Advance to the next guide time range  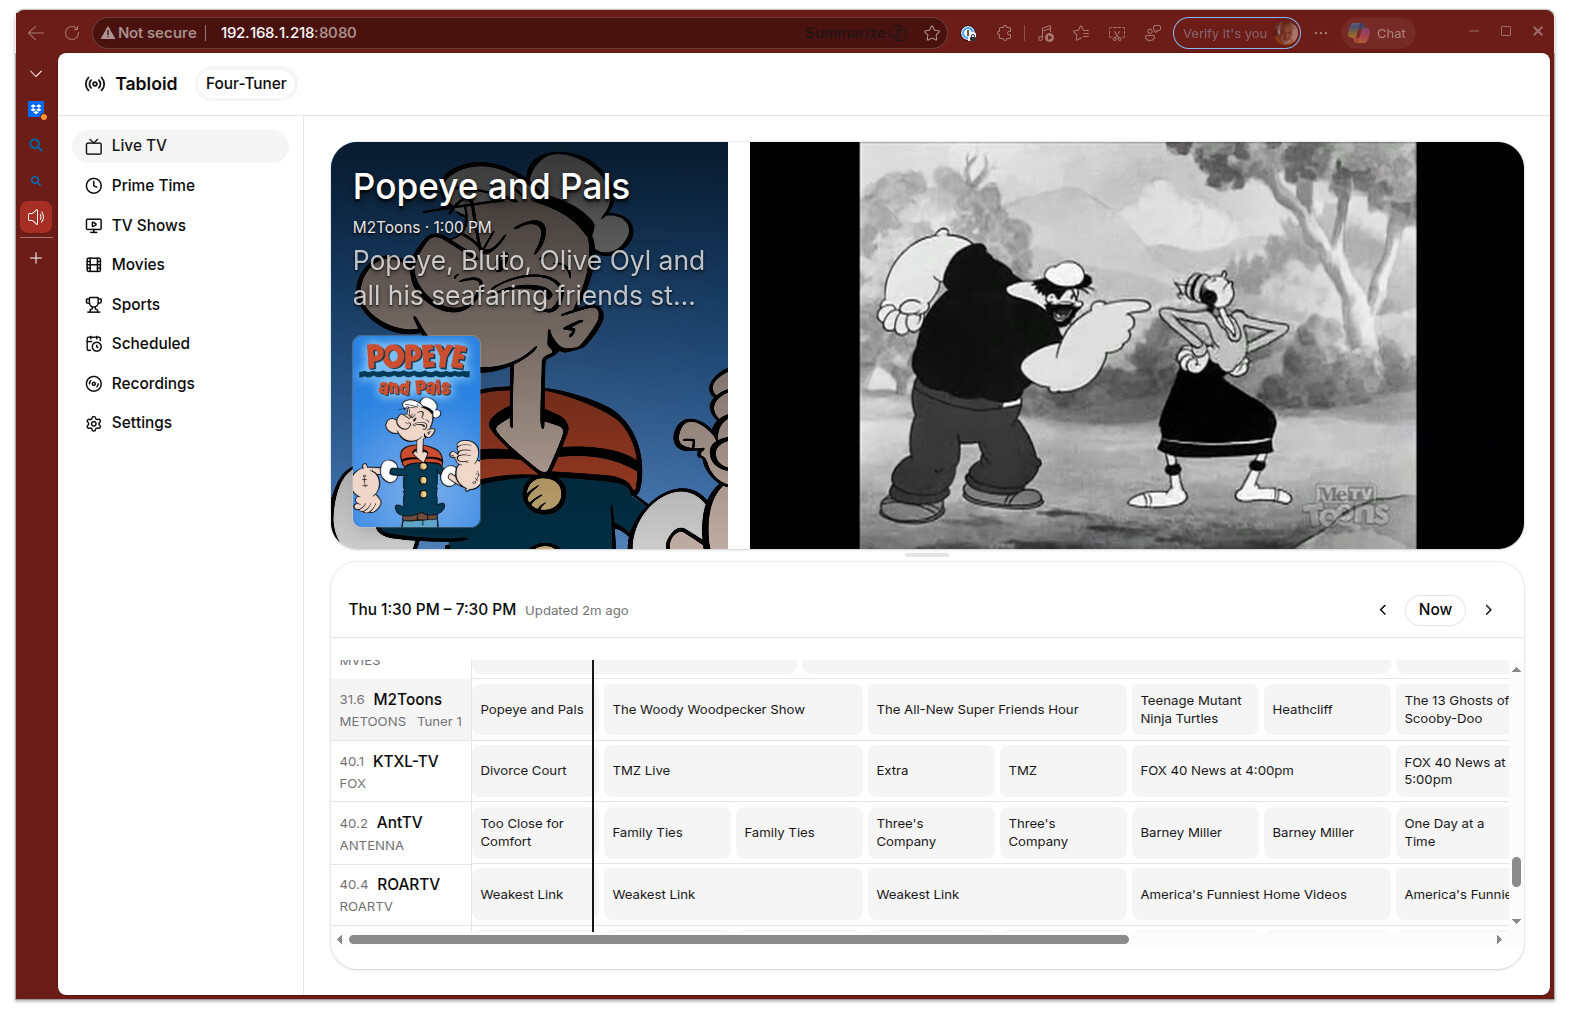[x=1488, y=610]
